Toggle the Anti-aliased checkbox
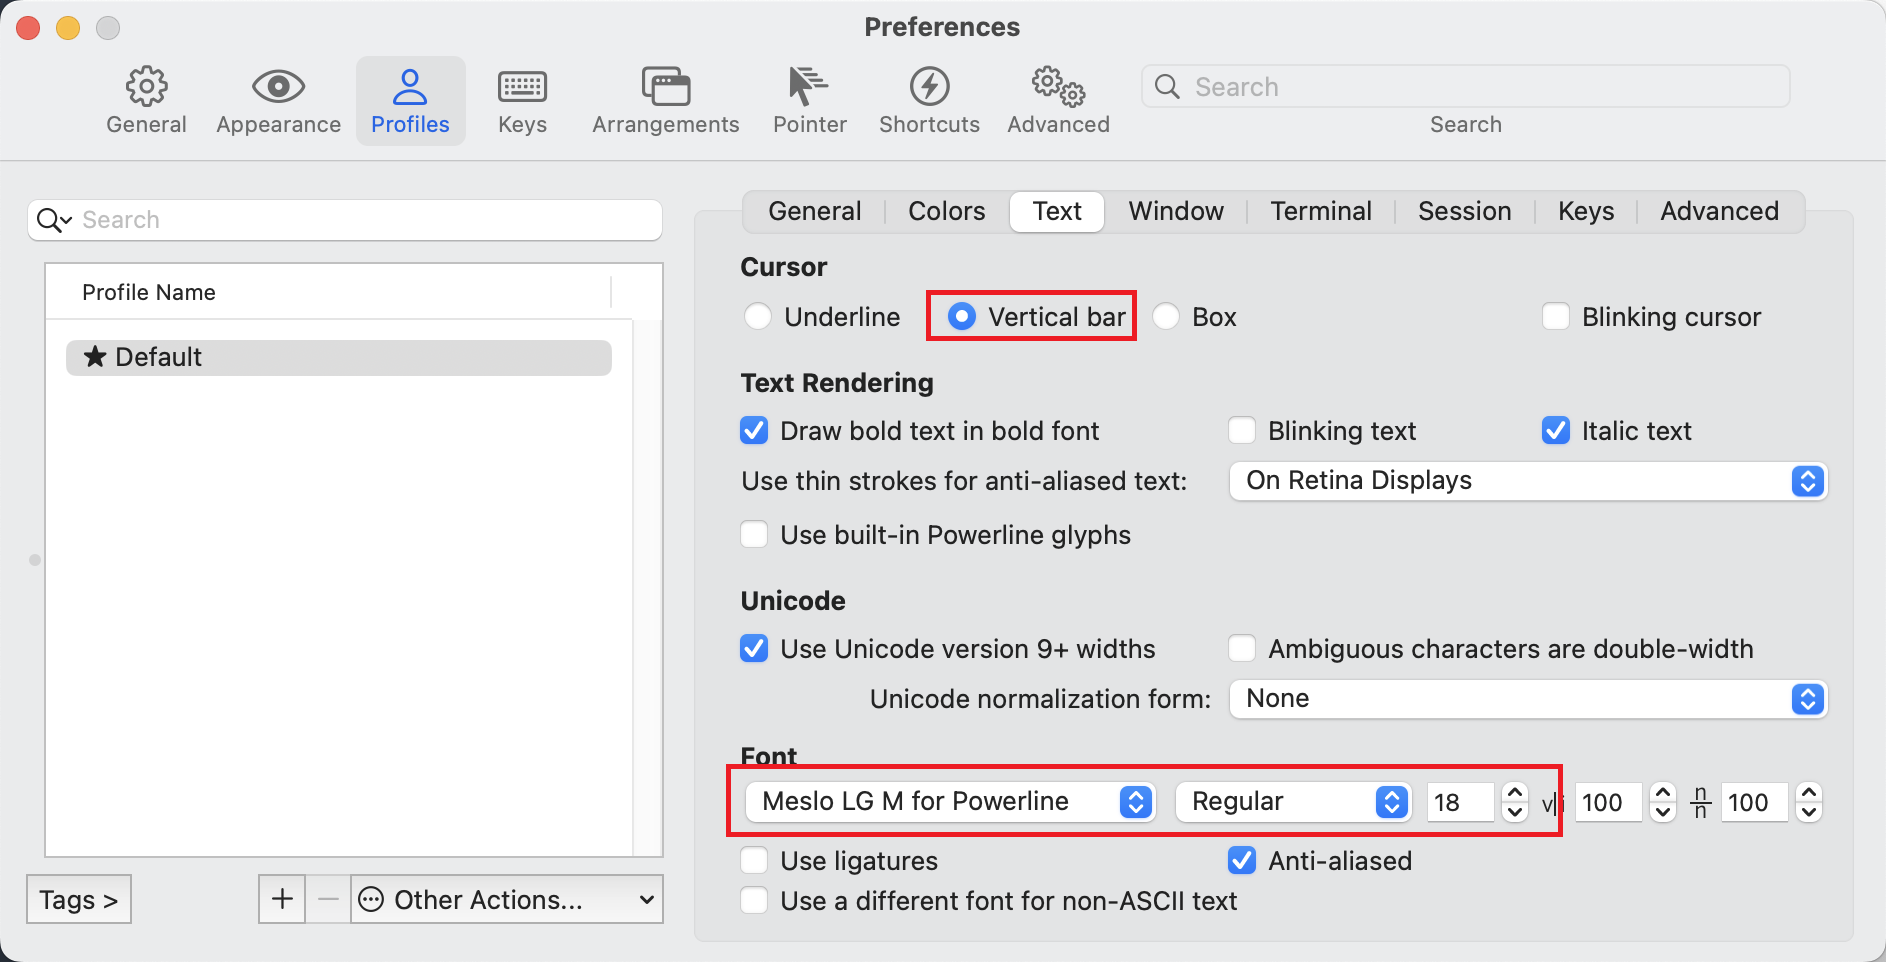Screen dimensions: 1886x962 pos(1242,861)
